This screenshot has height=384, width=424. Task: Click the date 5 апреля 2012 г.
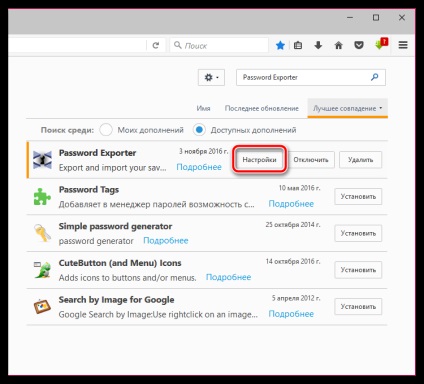pos(296,298)
